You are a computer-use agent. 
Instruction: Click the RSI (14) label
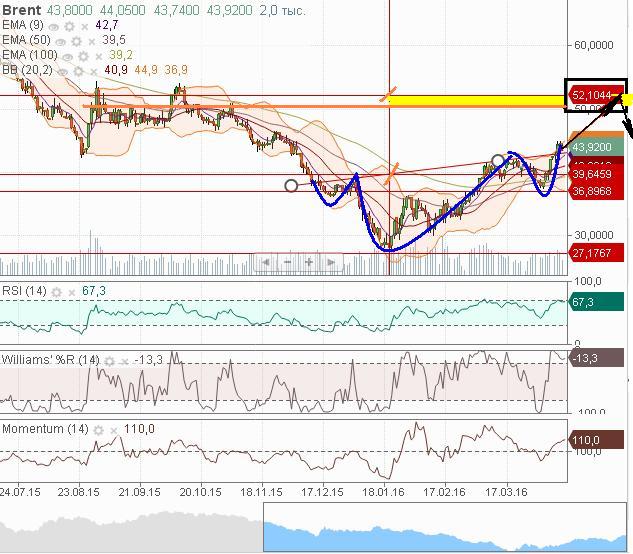tap(24, 291)
